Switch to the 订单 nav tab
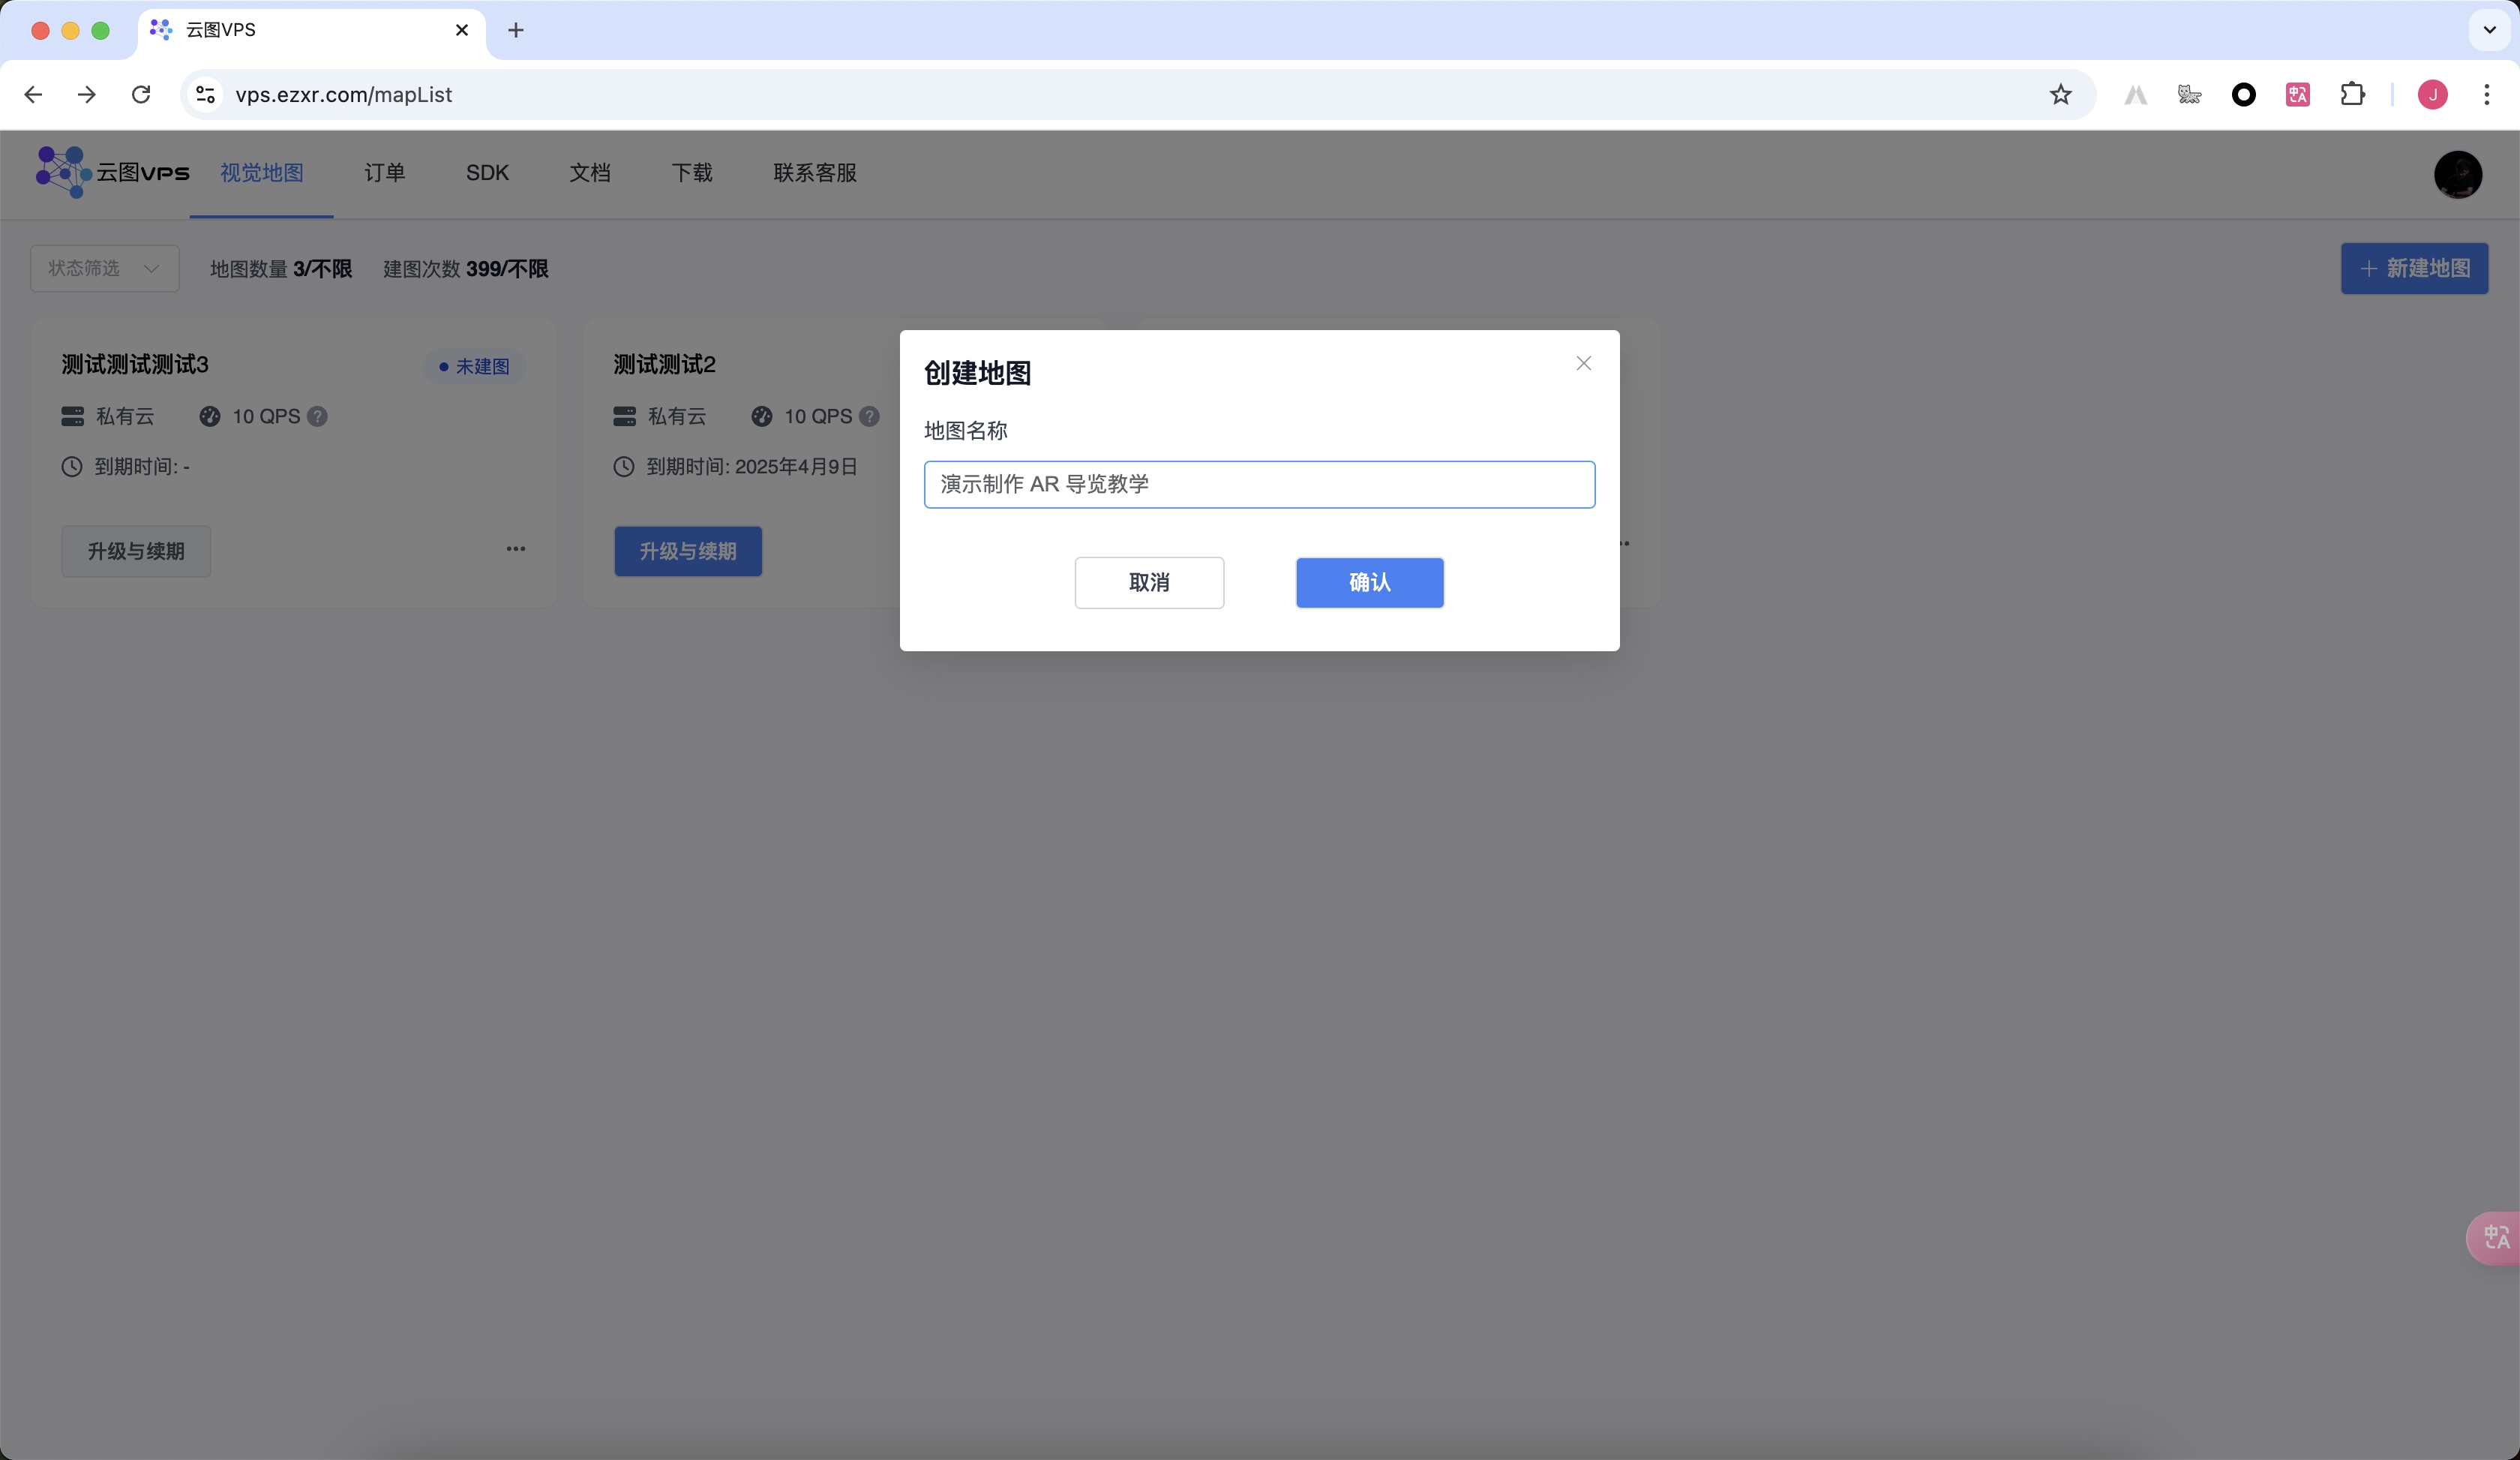Image resolution: width=2520 pixels, height=1460 pixels. pos(384,173)
